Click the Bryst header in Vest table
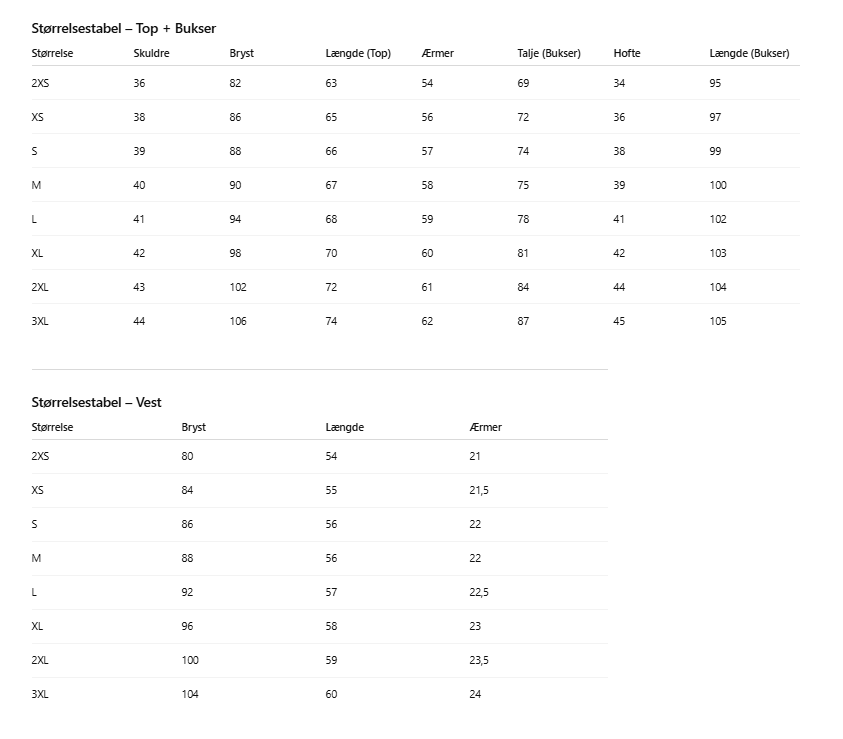The image size is (843, 739). point(194,428)
